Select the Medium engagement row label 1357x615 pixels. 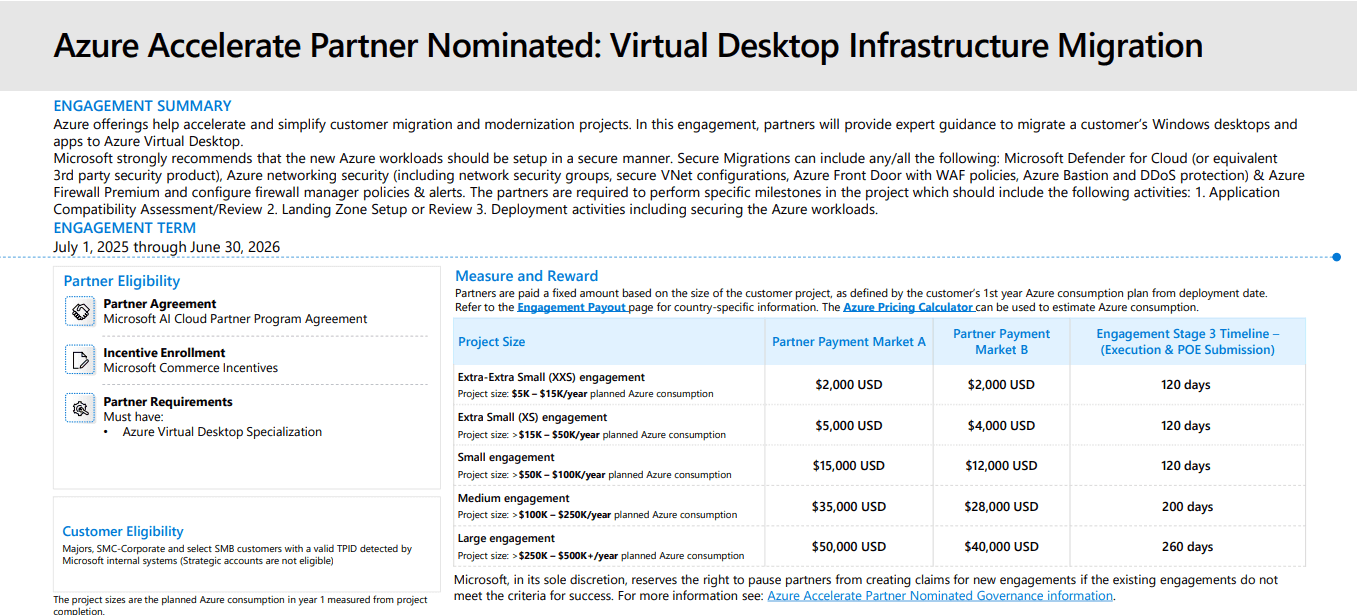point(514,498)
